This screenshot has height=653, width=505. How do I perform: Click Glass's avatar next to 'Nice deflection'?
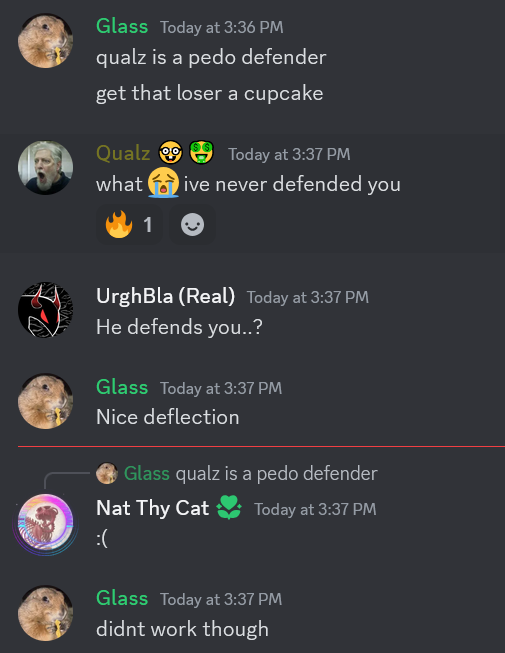45,401
